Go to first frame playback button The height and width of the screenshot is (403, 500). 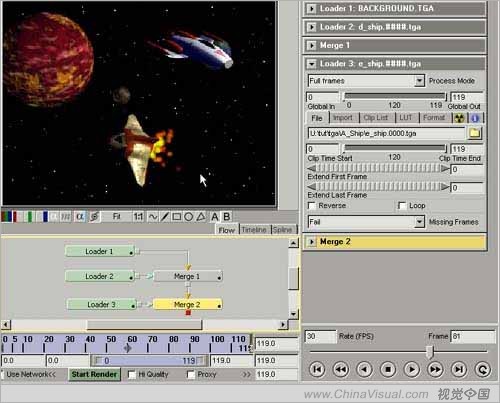coord(317,369)
